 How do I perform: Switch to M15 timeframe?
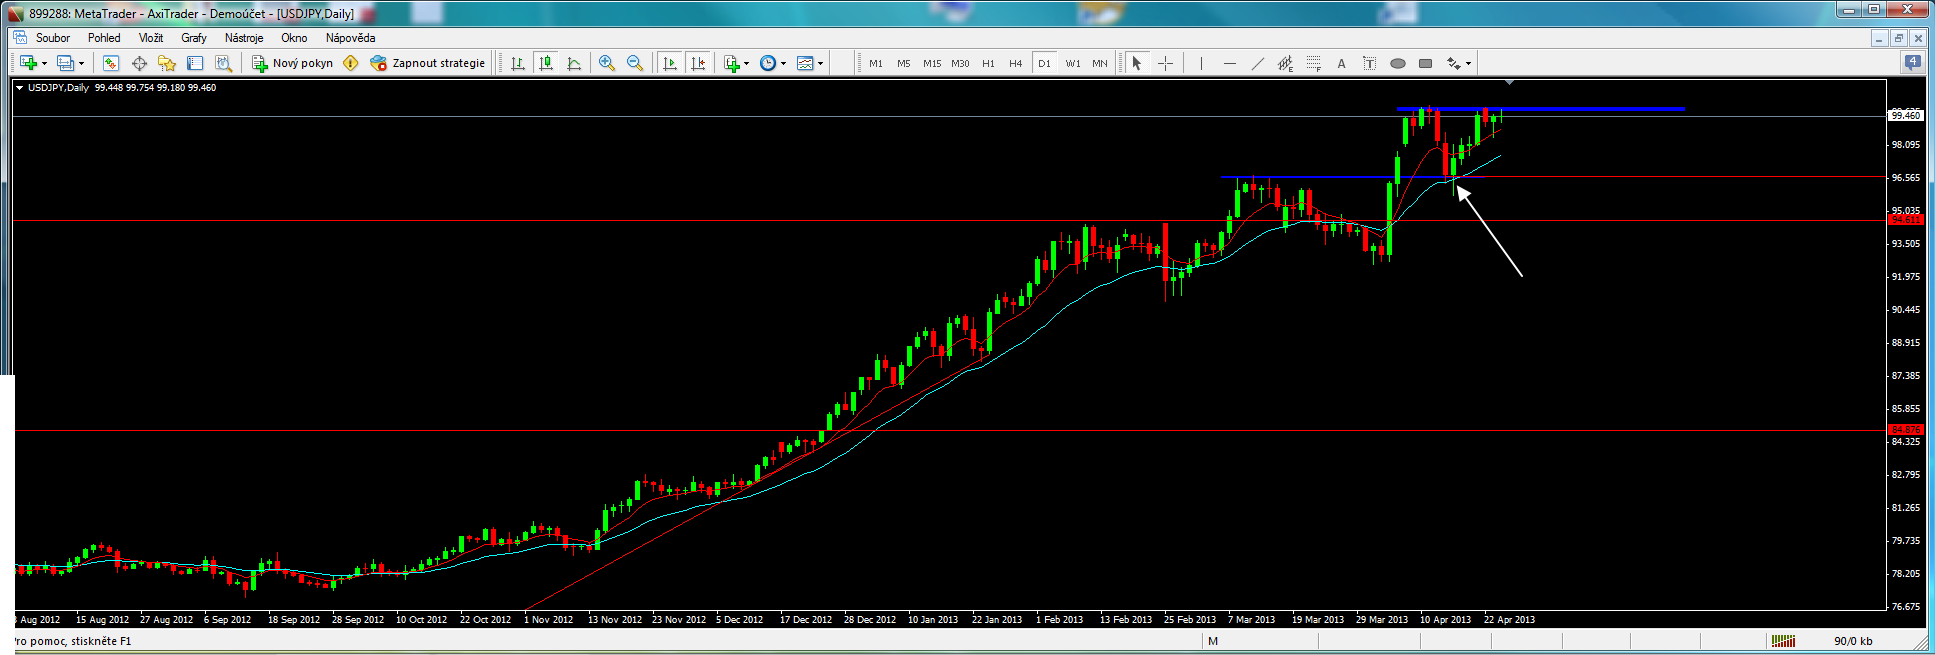tap(932, 63)
